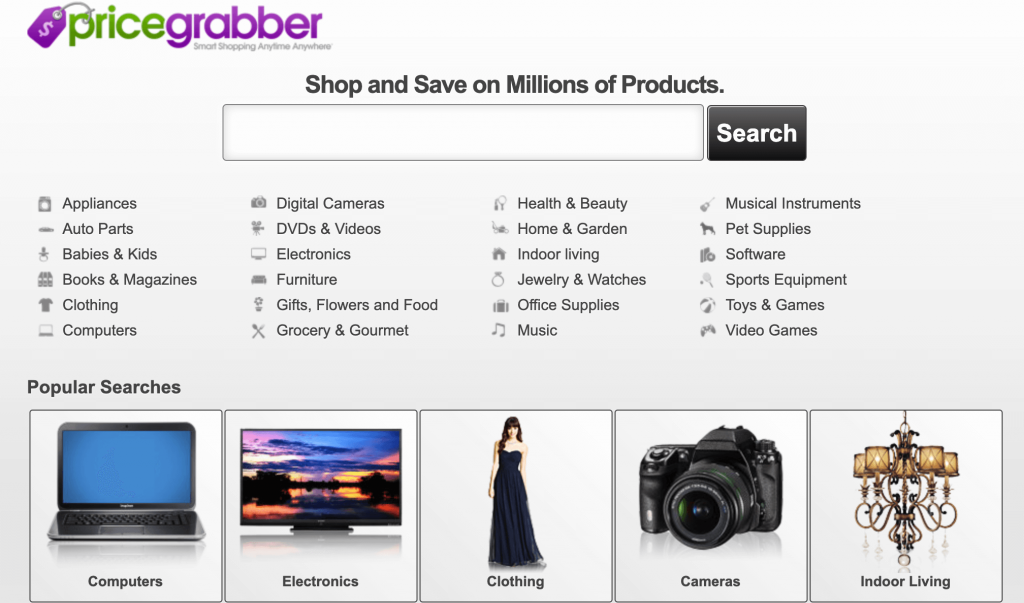Click the ring icon beside Jewelry & Watches
The width and height of the screenshot is (1024, 603).
498,280
